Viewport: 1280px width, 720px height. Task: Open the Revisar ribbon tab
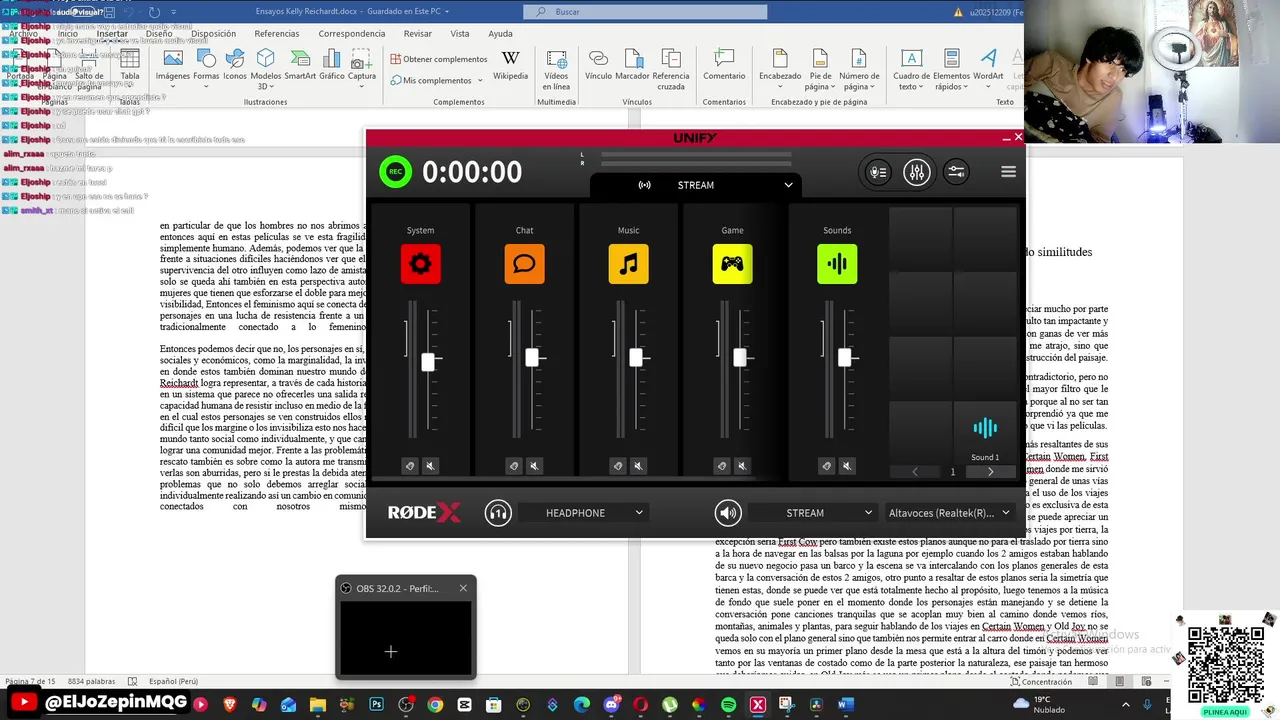pyautogui.click(x=418, y=33)
